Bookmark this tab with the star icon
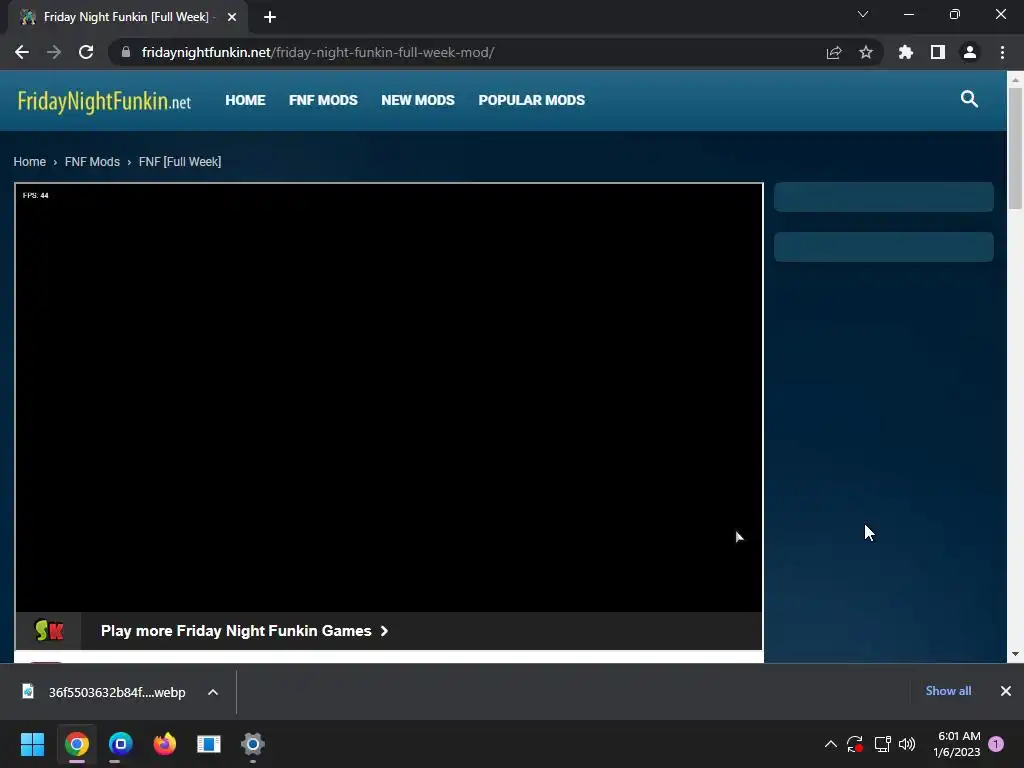Viewport: 1024px width, 768px height. 865,52
